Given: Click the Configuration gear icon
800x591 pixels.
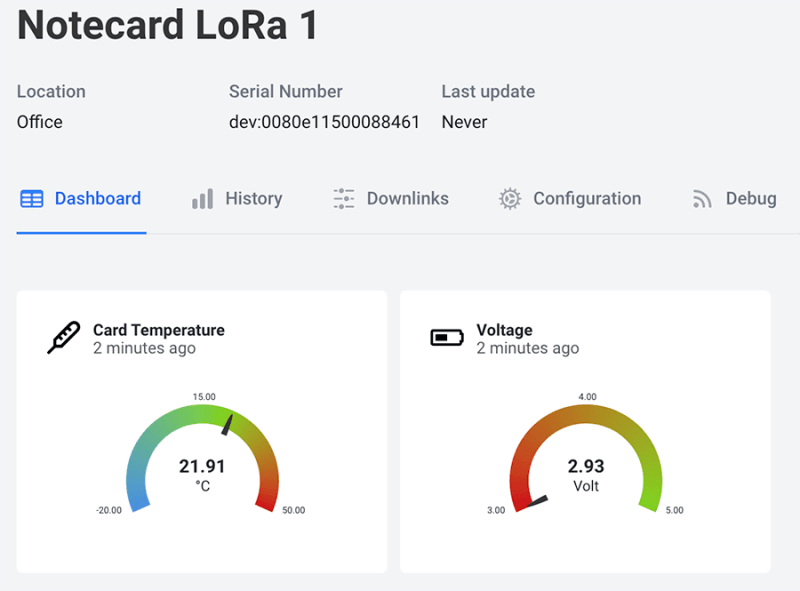Looking at the screenshot, I should coord(509,199).
